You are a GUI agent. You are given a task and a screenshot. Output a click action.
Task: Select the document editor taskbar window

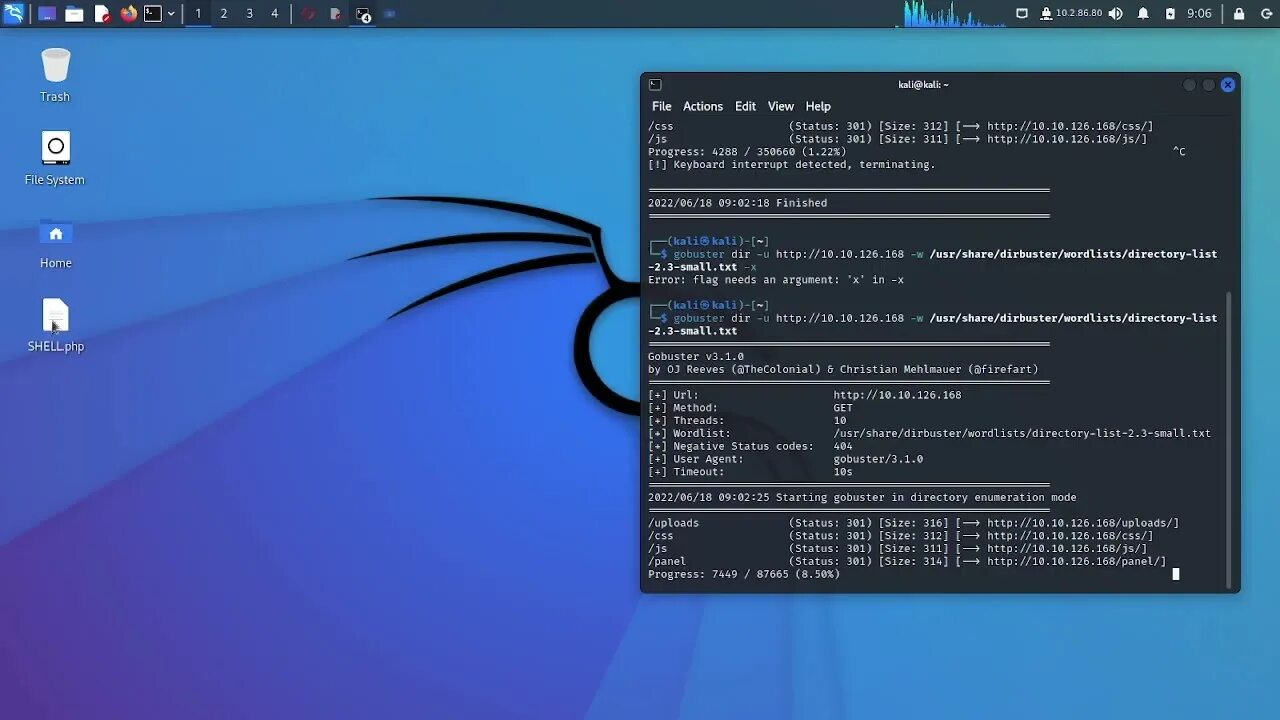336,14
